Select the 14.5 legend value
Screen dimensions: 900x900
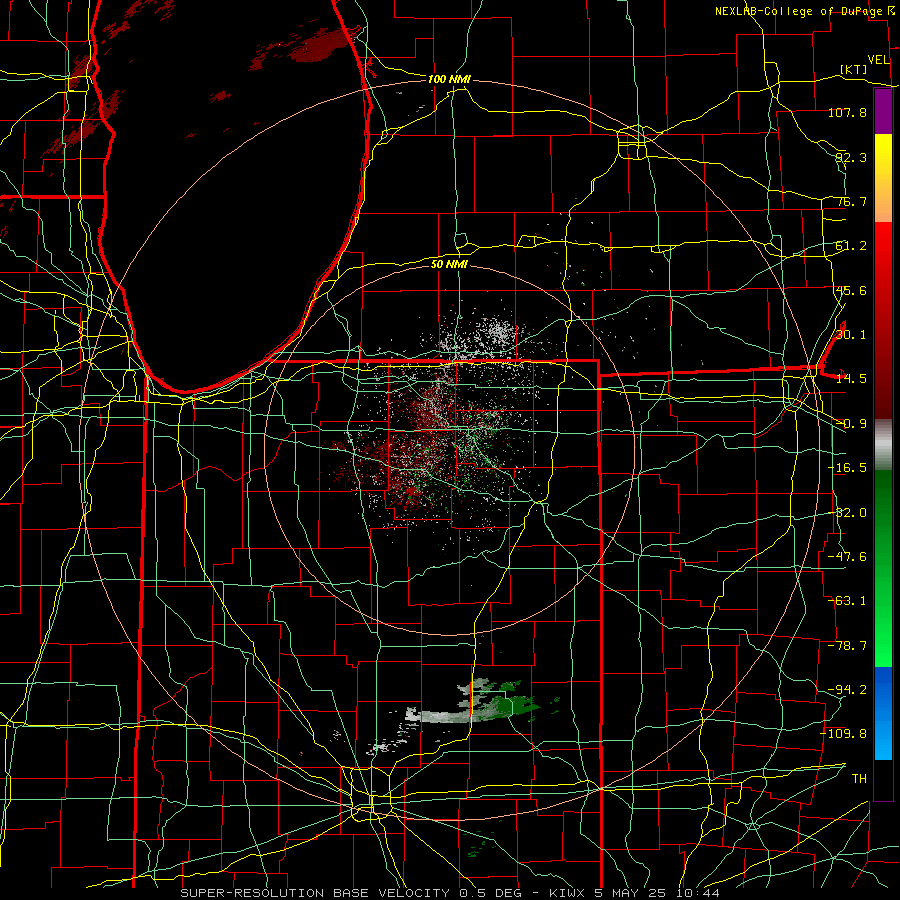851,379
